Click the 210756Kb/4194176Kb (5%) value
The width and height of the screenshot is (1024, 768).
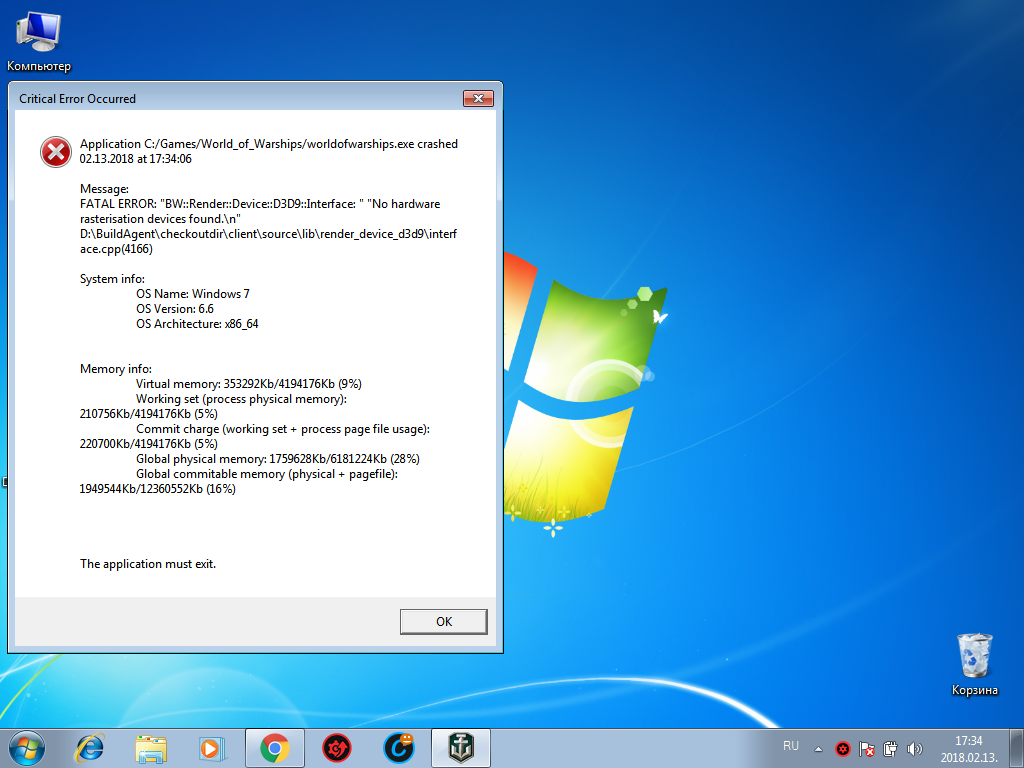[x=149, y=414]
